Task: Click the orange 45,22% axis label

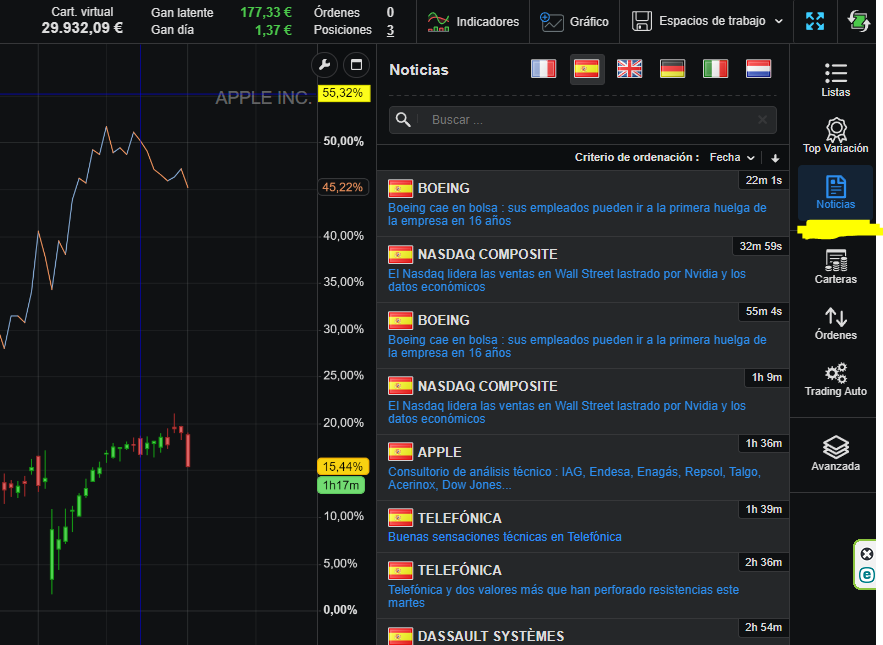Action: click(x=342, y=187)
